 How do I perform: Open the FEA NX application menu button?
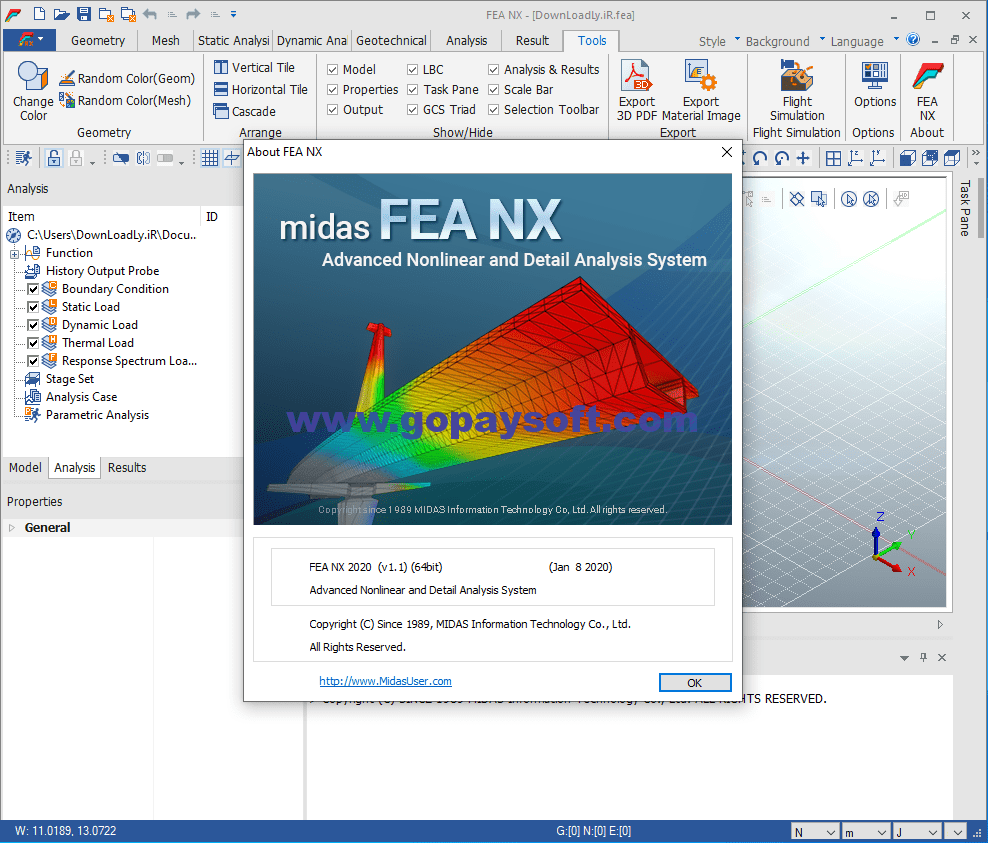pos(30,40)
